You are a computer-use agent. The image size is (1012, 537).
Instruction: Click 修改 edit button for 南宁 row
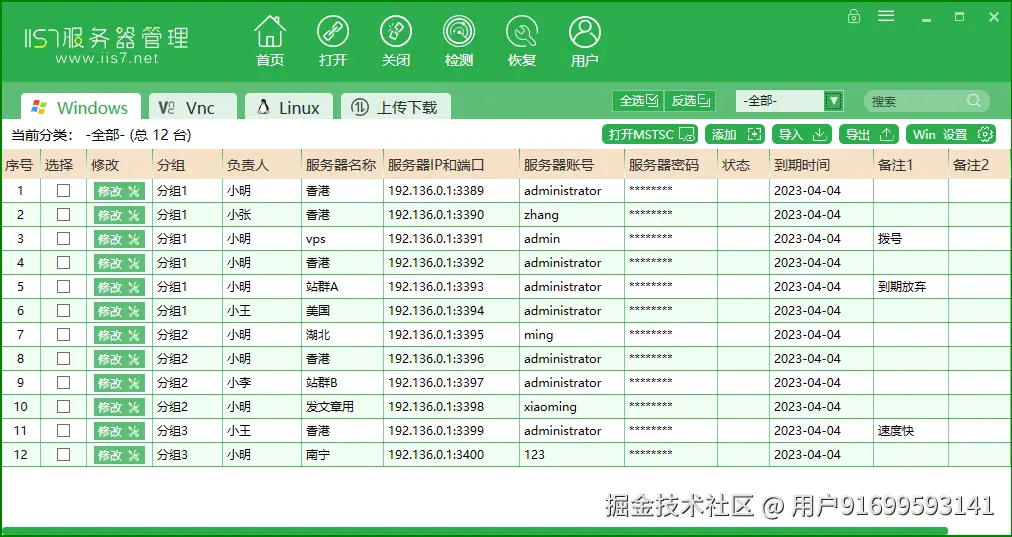click(x=119, y=454)
